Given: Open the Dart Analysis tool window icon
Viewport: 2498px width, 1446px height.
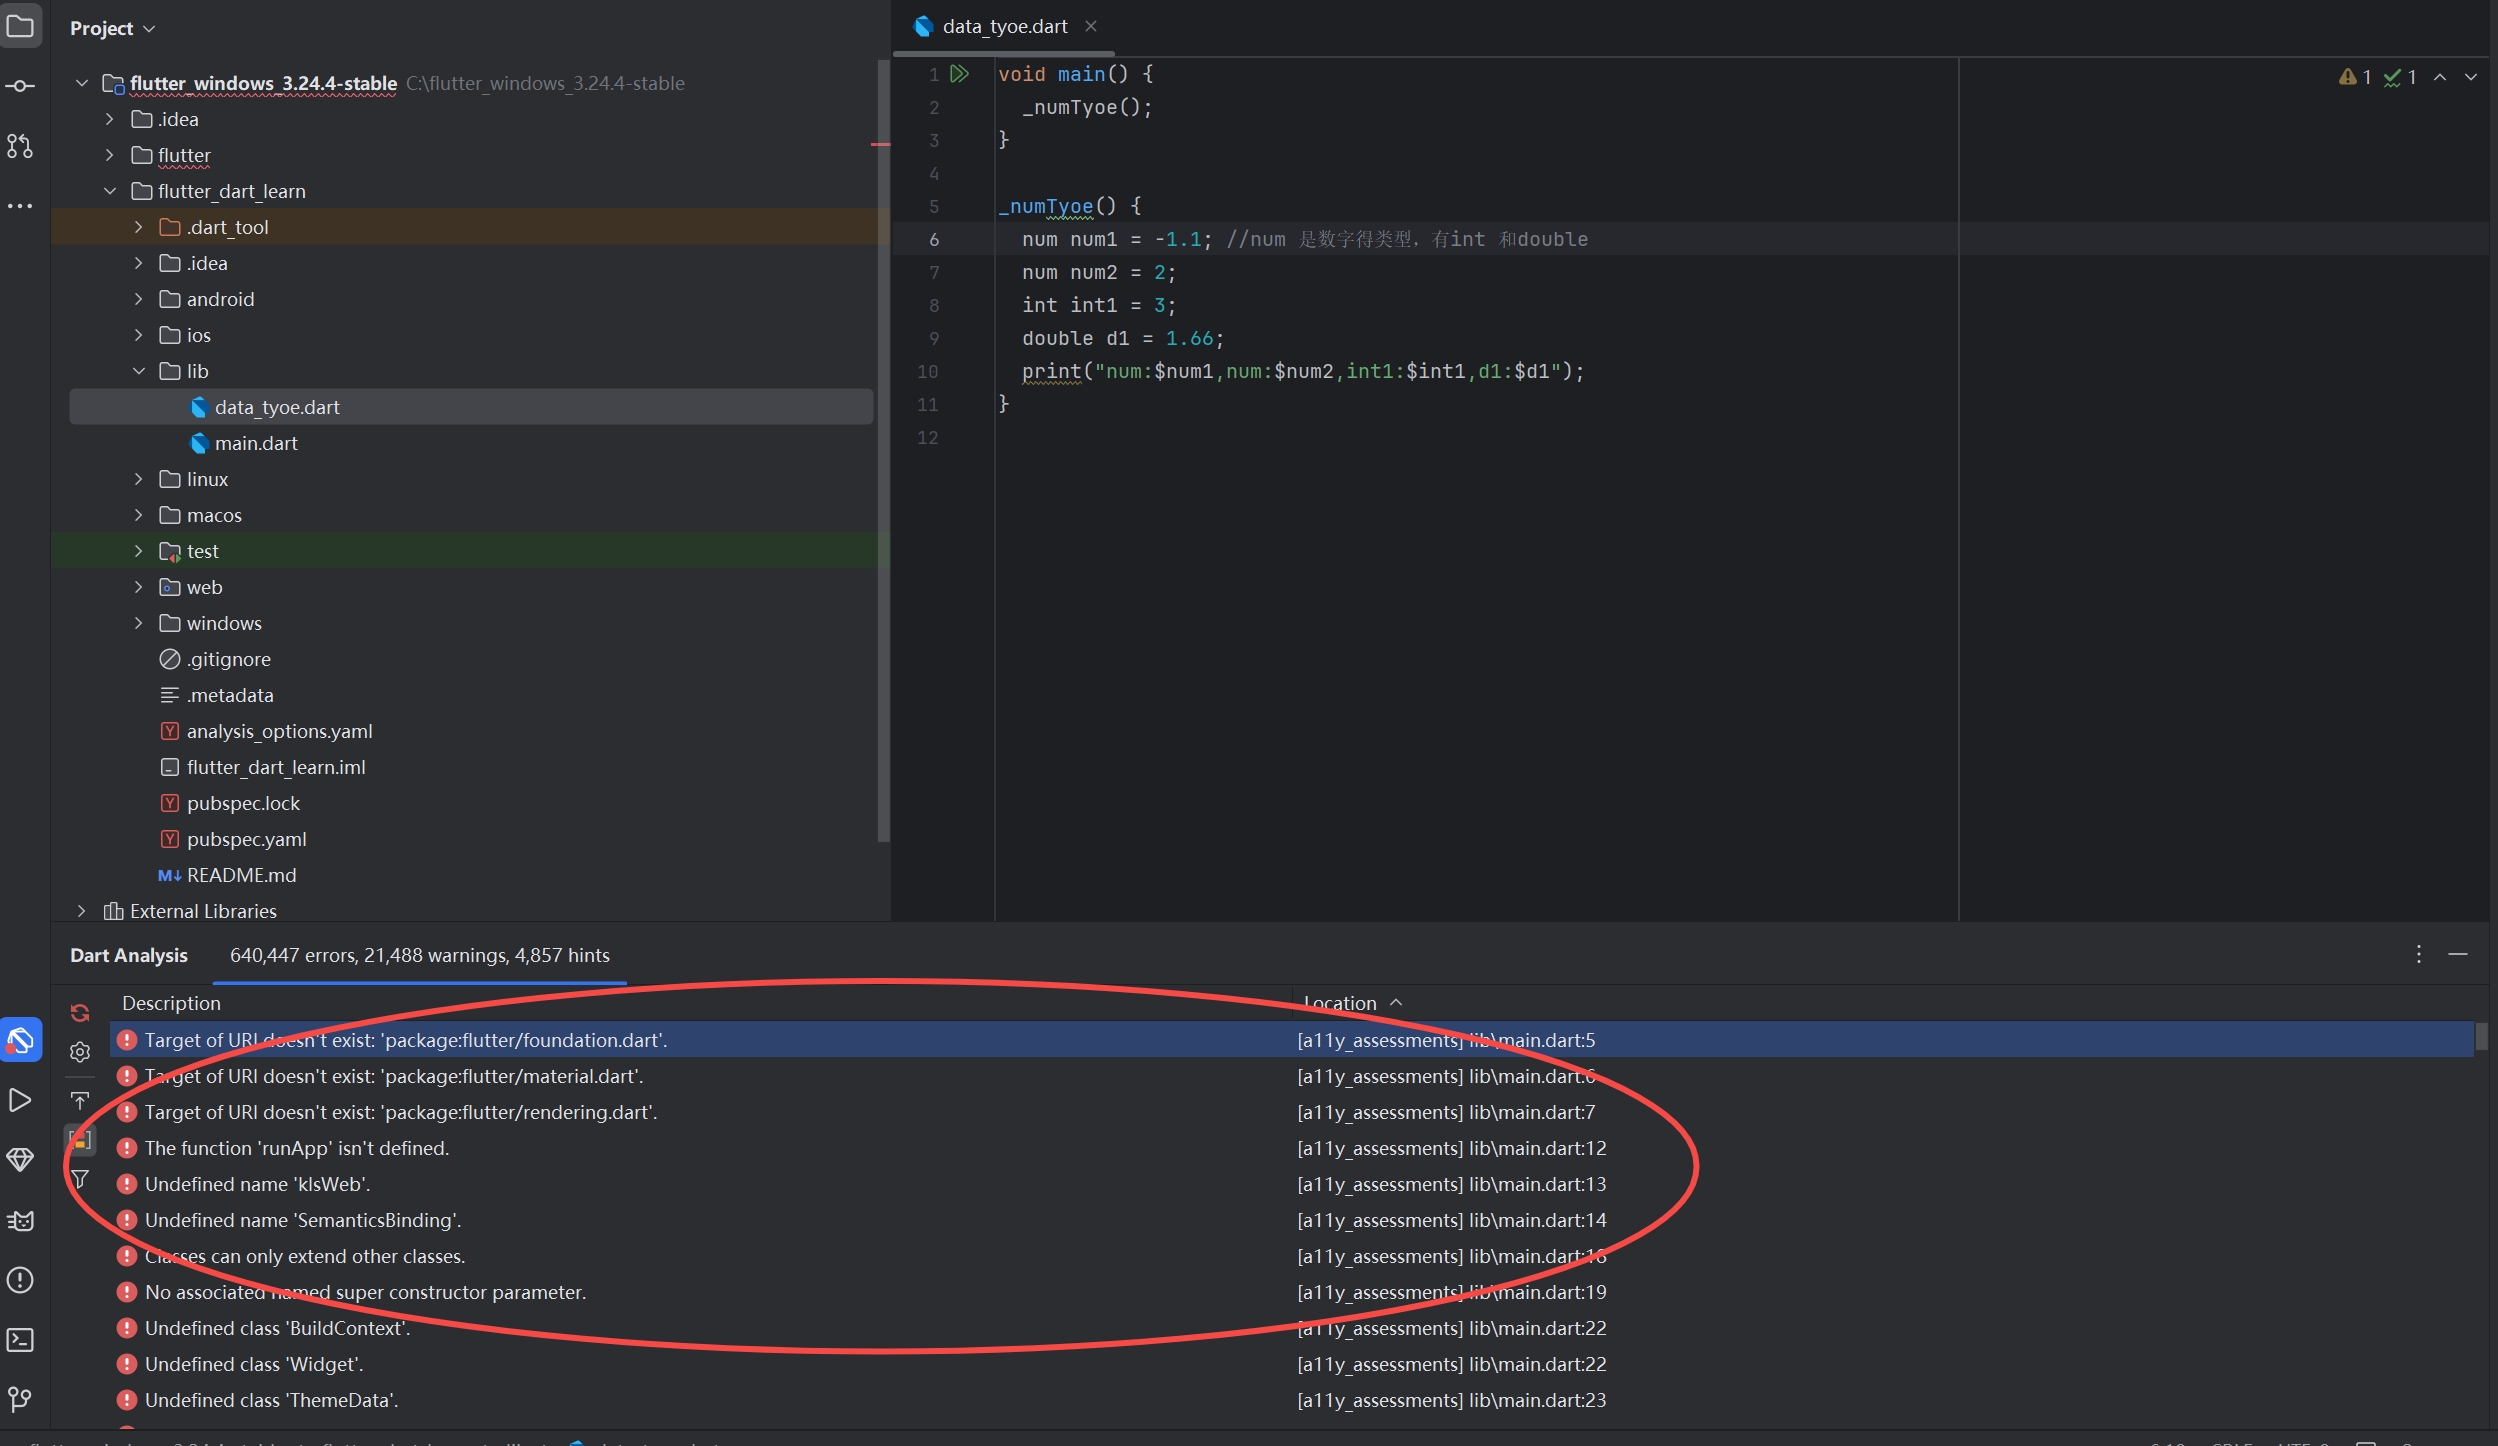Looking at the screenshot, I should click(20, 1040).
